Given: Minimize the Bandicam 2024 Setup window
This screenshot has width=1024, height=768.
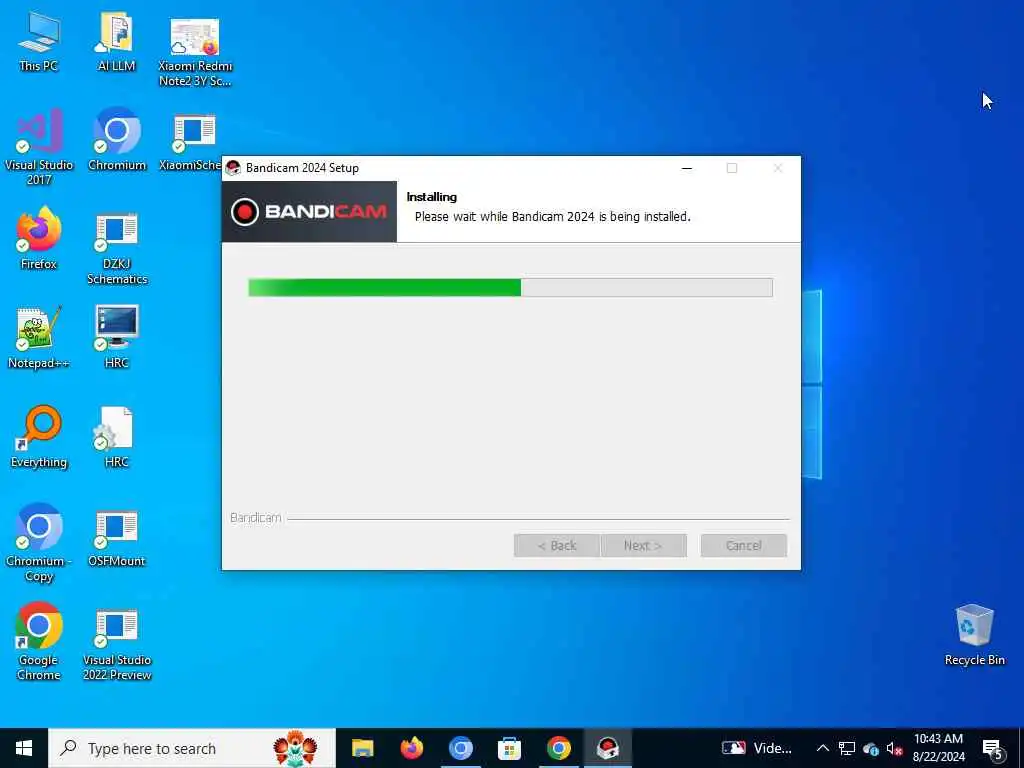Looking at the screenshot, I should click(x=686, y=168).
